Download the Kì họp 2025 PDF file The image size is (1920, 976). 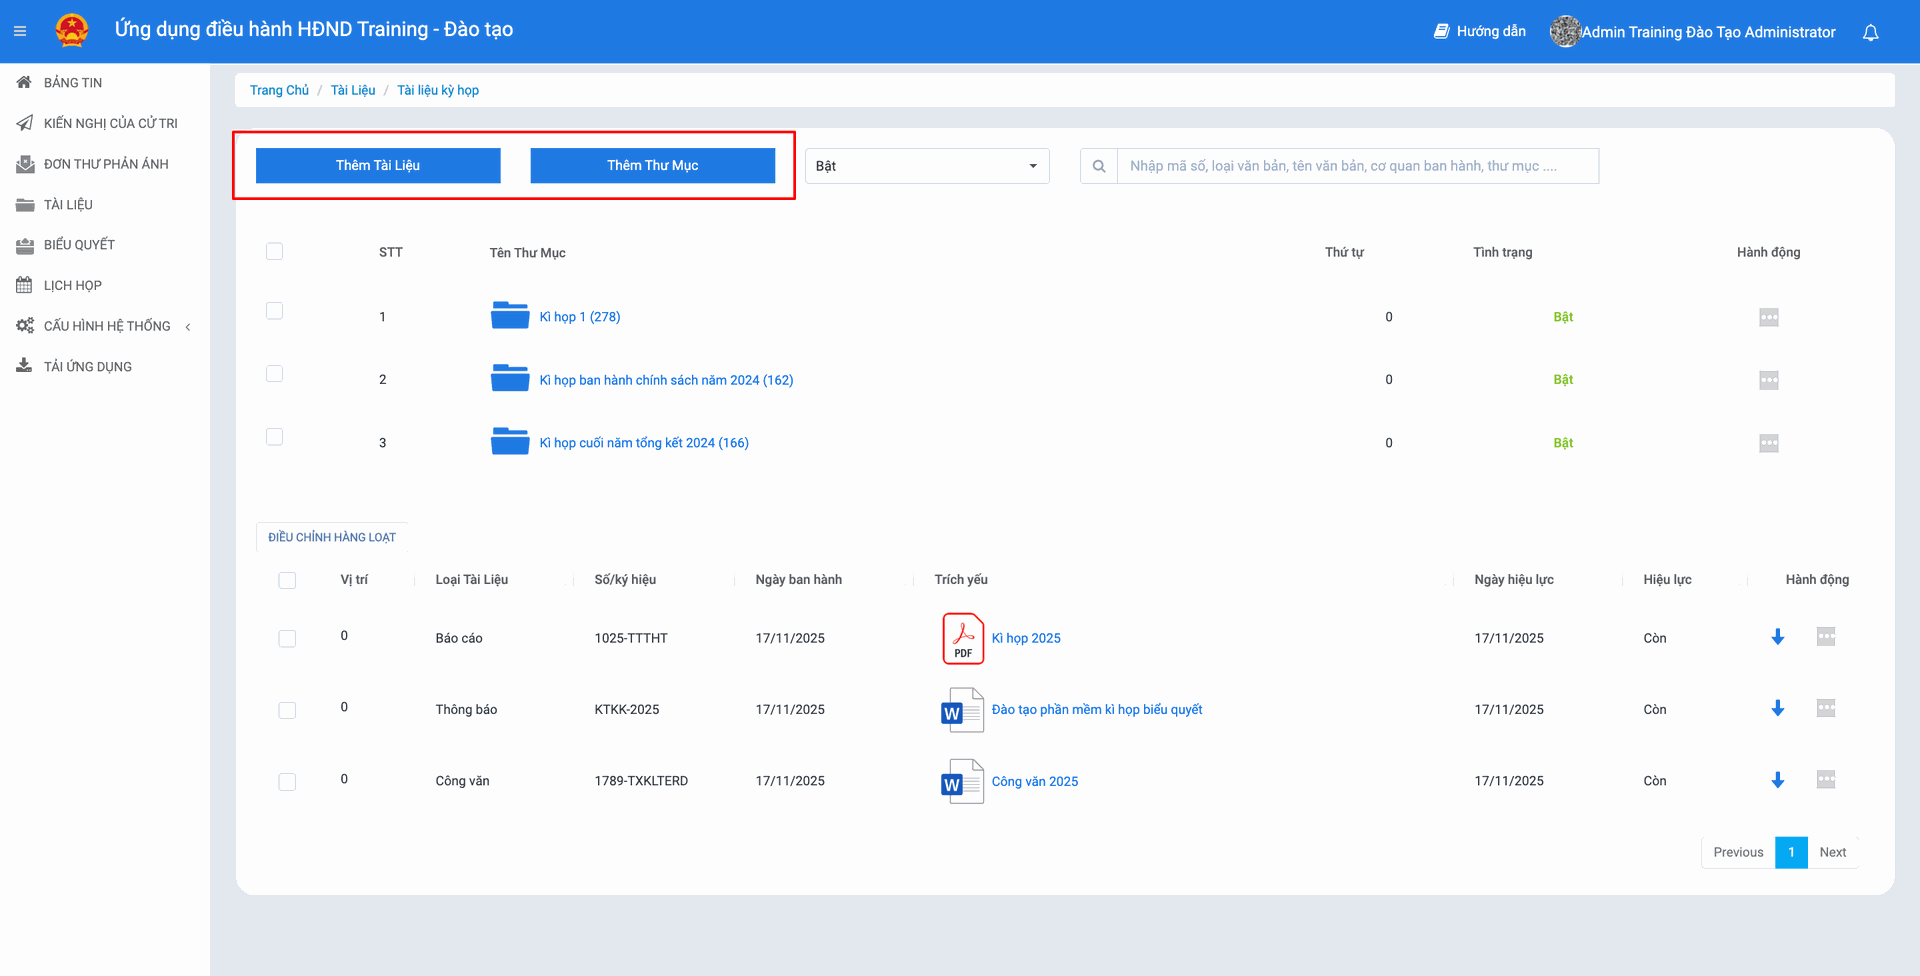point(1777,637)
